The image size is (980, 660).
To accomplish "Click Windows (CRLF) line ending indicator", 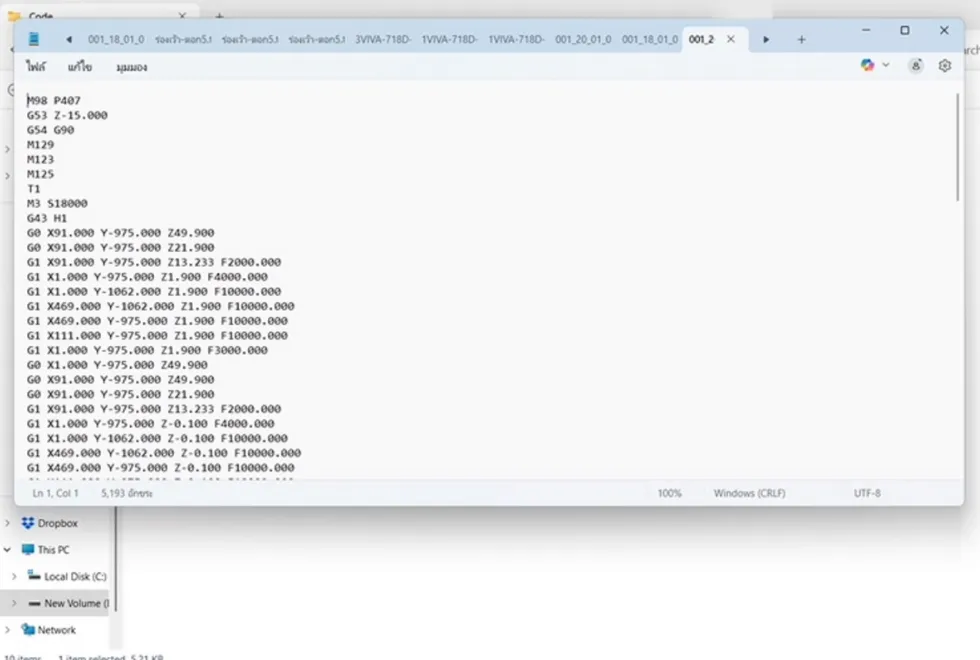I will pos(749,493).
